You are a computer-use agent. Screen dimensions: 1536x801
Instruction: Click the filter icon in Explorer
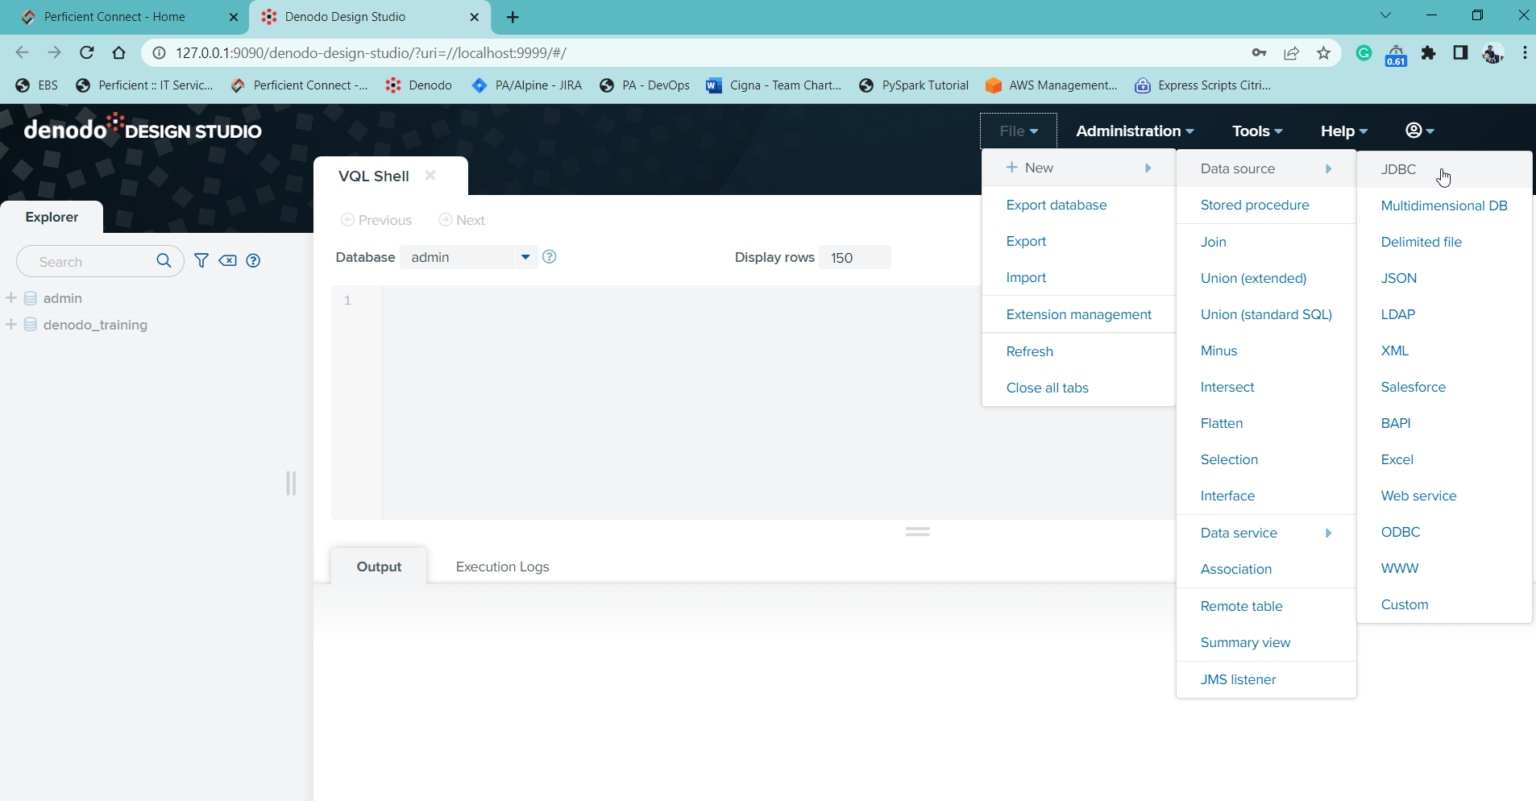tap(201, 261)
